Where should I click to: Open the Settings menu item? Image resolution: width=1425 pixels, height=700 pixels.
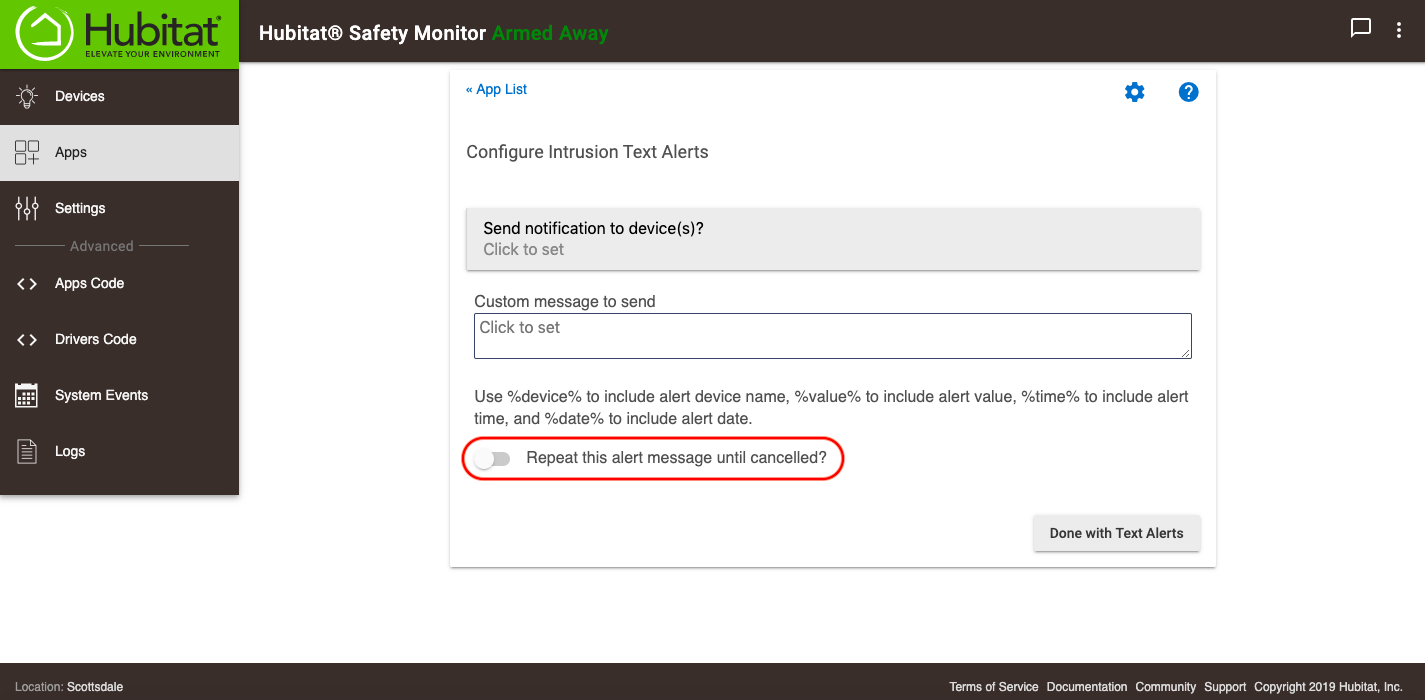(120, 208)
